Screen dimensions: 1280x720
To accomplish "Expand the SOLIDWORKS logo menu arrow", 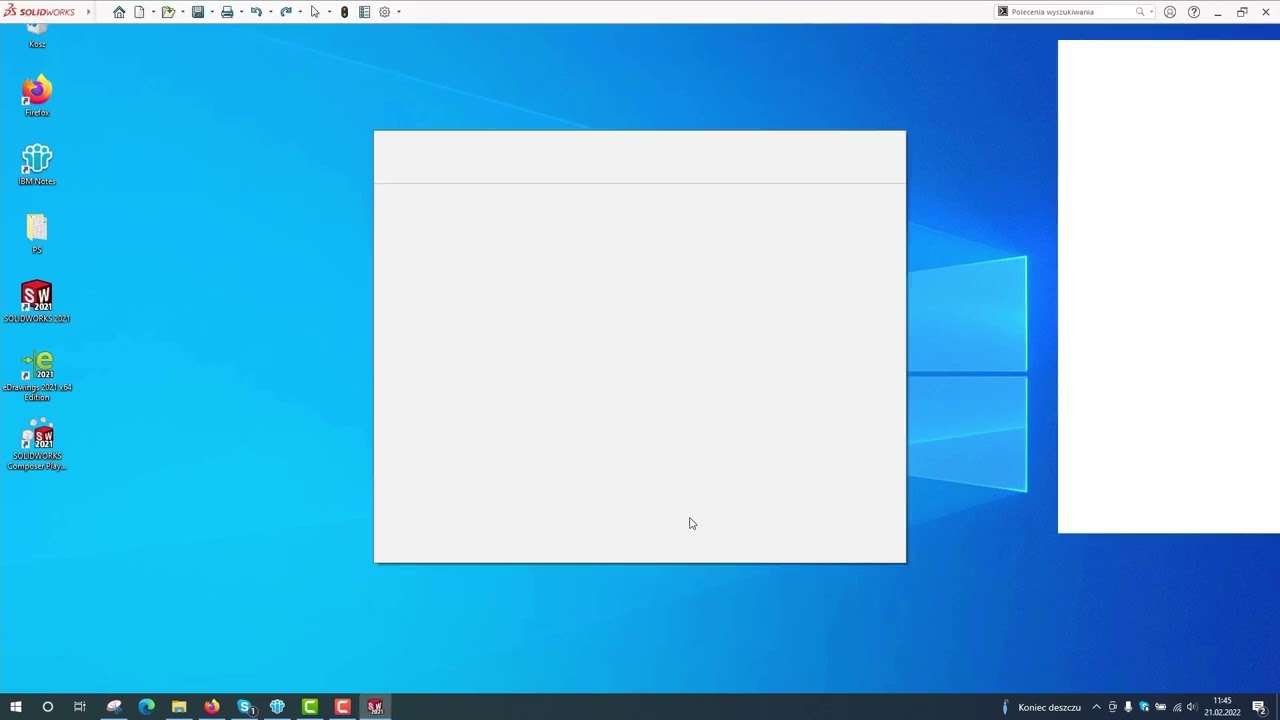I will click(x=89, y=12).
